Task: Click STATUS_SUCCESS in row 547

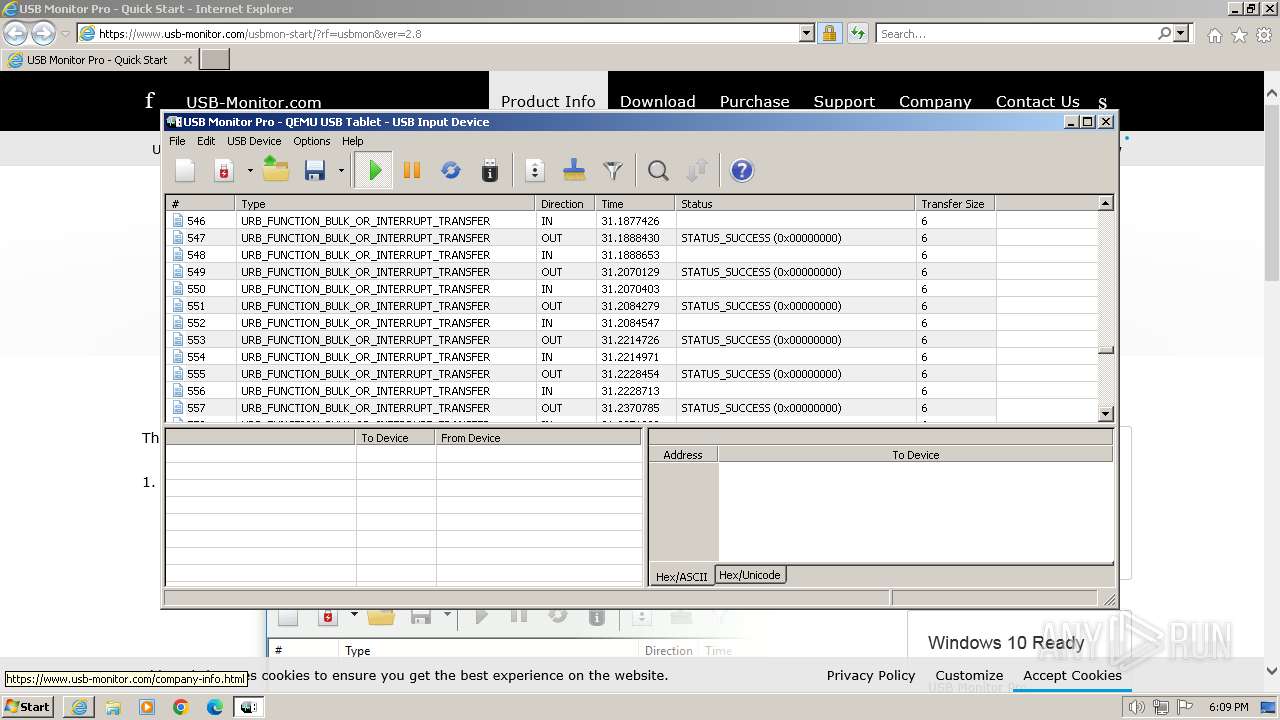Action: (x=761, y=238)
